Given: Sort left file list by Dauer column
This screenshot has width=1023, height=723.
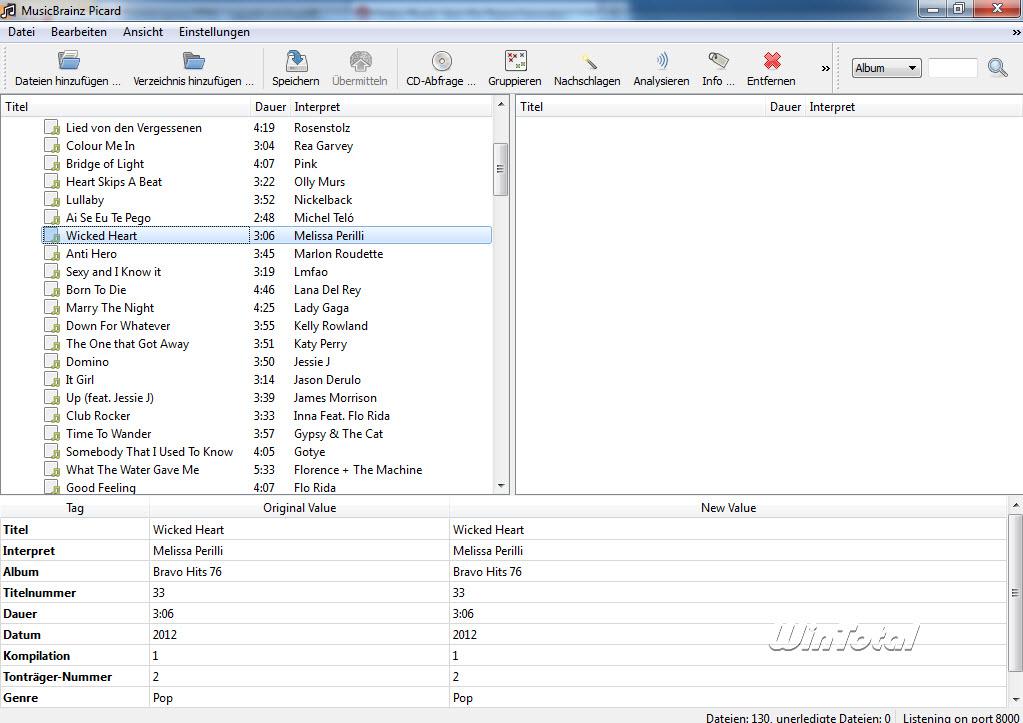Looking at the screenshot, I should [x=270, y=106].
